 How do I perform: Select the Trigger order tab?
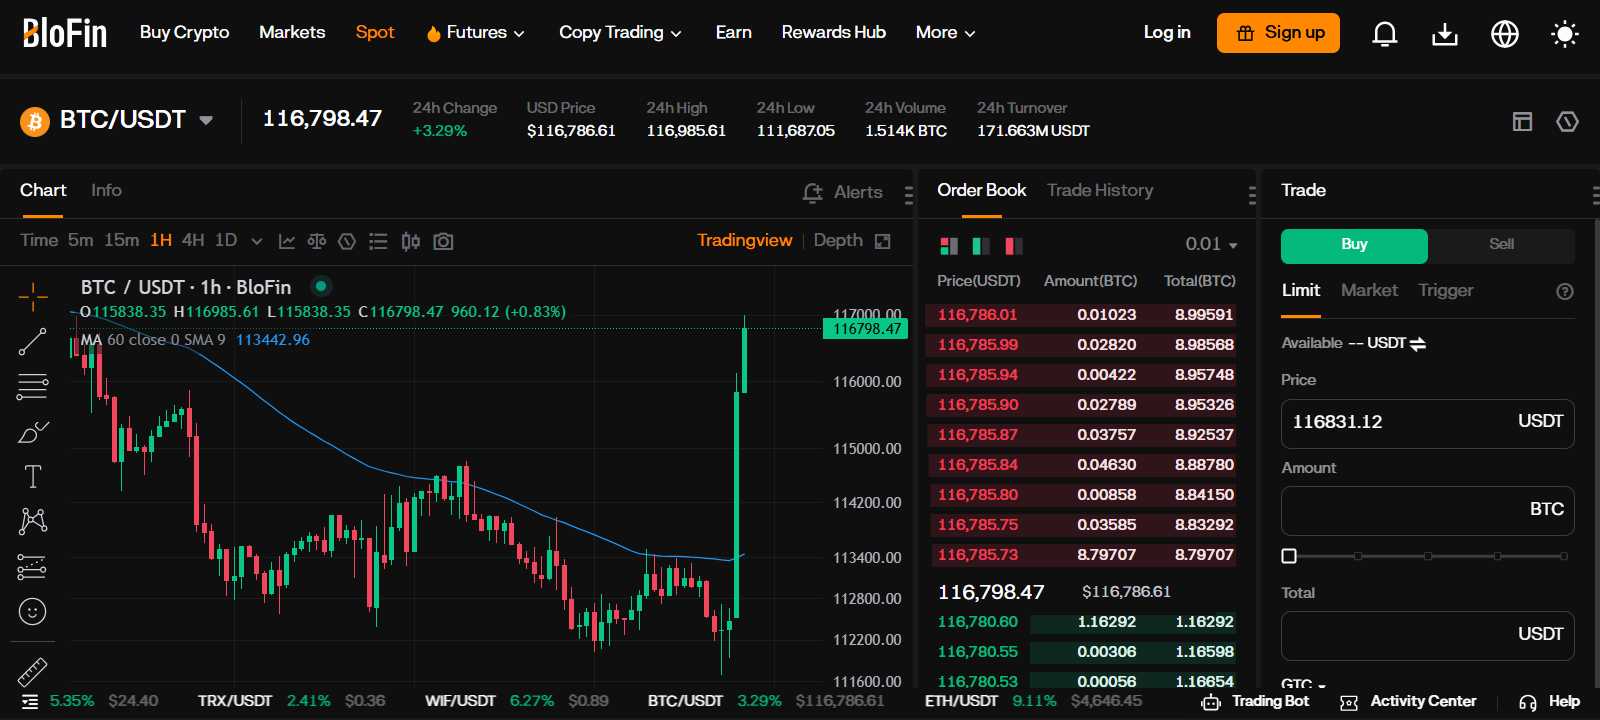point(1445,290)
